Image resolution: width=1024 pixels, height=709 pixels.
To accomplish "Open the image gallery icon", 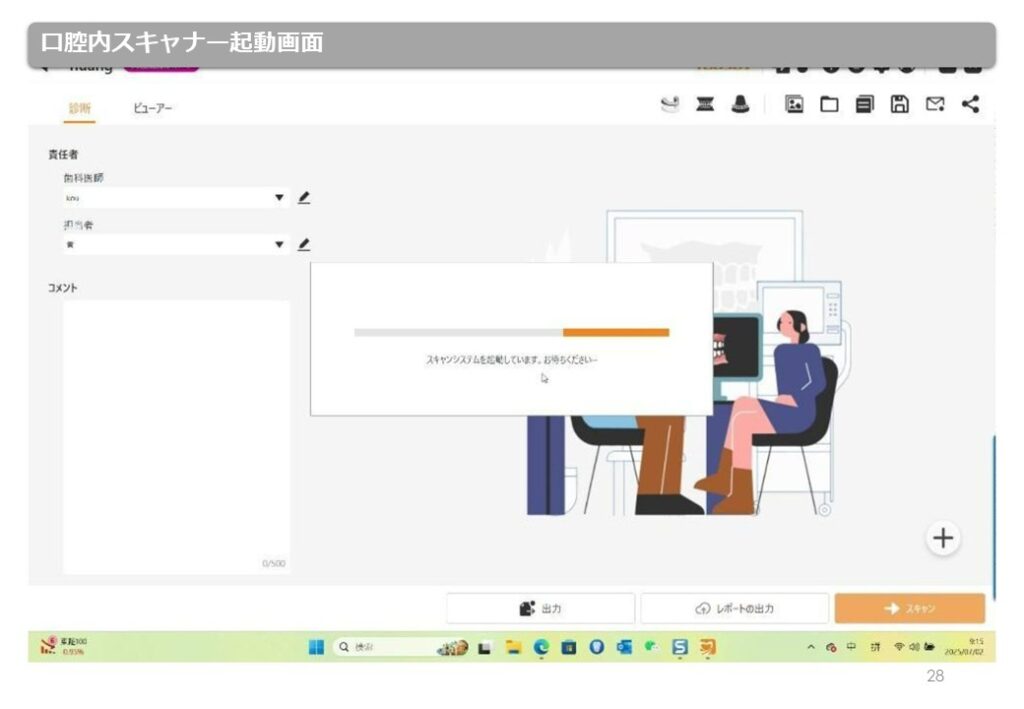I will click(x=794, y=104).
